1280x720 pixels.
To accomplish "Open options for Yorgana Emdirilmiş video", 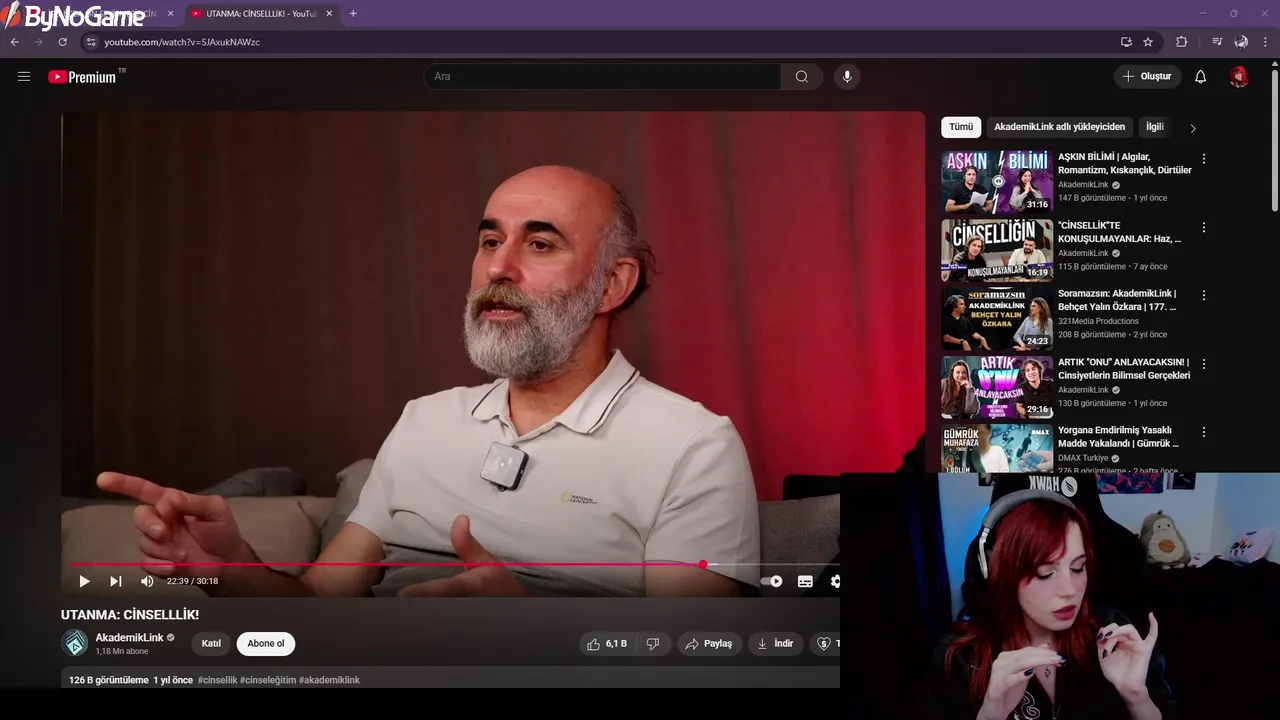I will (x=1204, y=432).
